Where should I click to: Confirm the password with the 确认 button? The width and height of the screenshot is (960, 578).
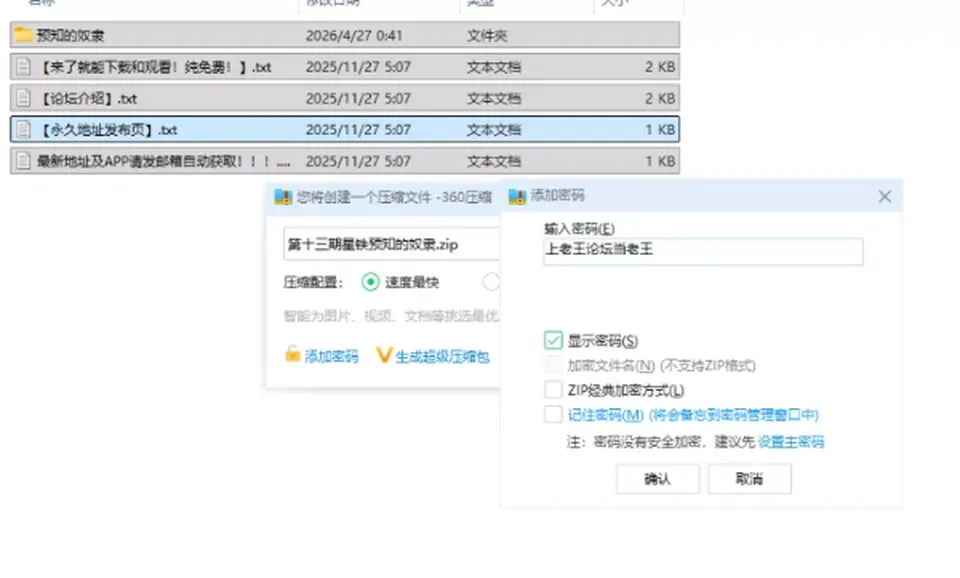coord(658,479)
